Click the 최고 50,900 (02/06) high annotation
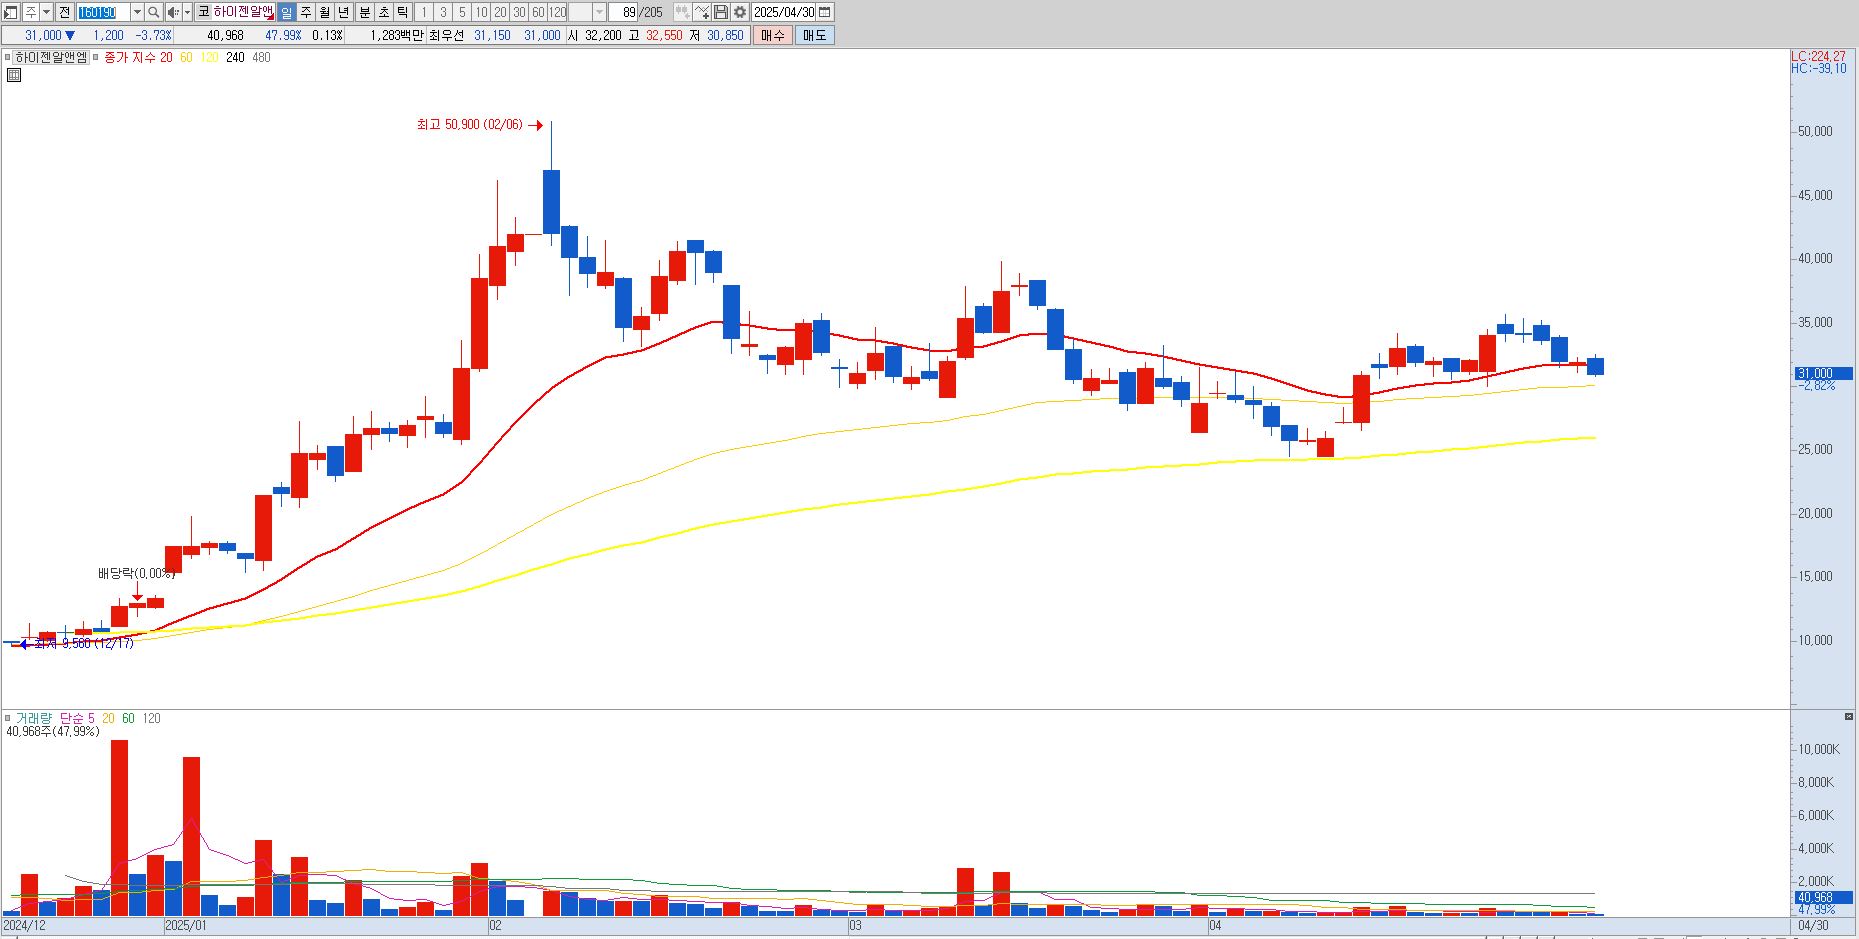This screenshot has width=1859, height=939. (469, 125)
